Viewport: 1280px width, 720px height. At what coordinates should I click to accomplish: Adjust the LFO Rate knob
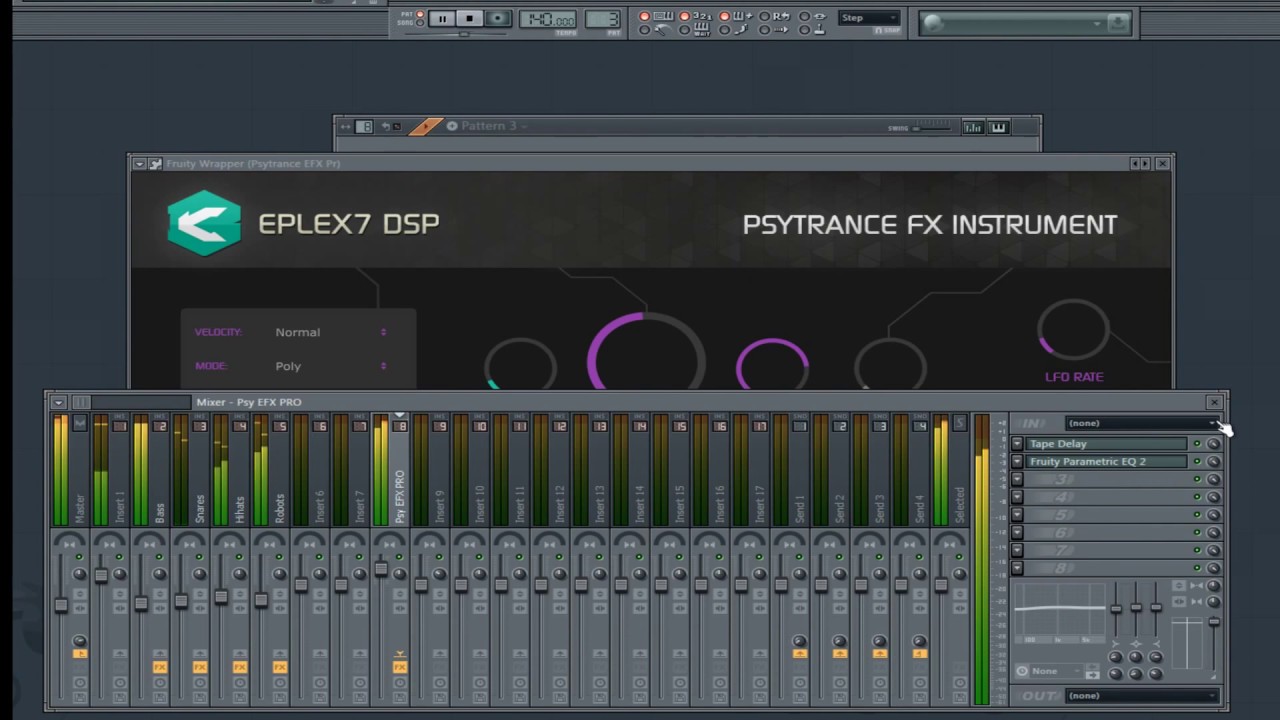(1073, 331)
